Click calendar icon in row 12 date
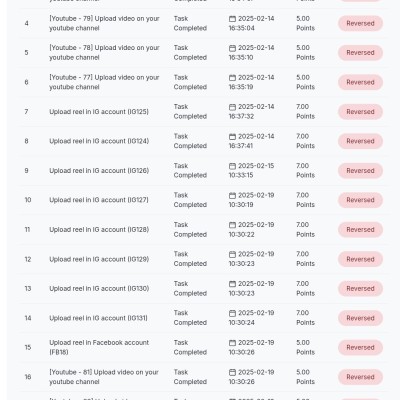This screenshot has width=400, height=400. point(232,255)
